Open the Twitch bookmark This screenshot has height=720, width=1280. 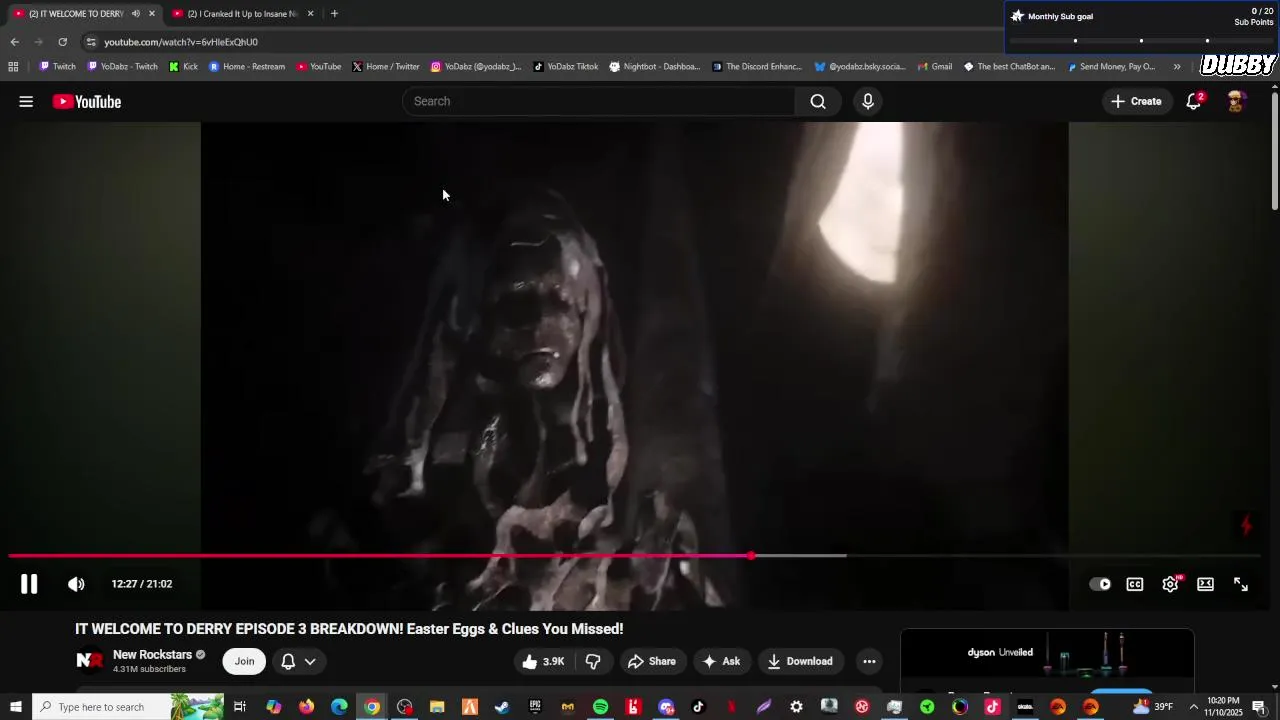pos(57,67)
